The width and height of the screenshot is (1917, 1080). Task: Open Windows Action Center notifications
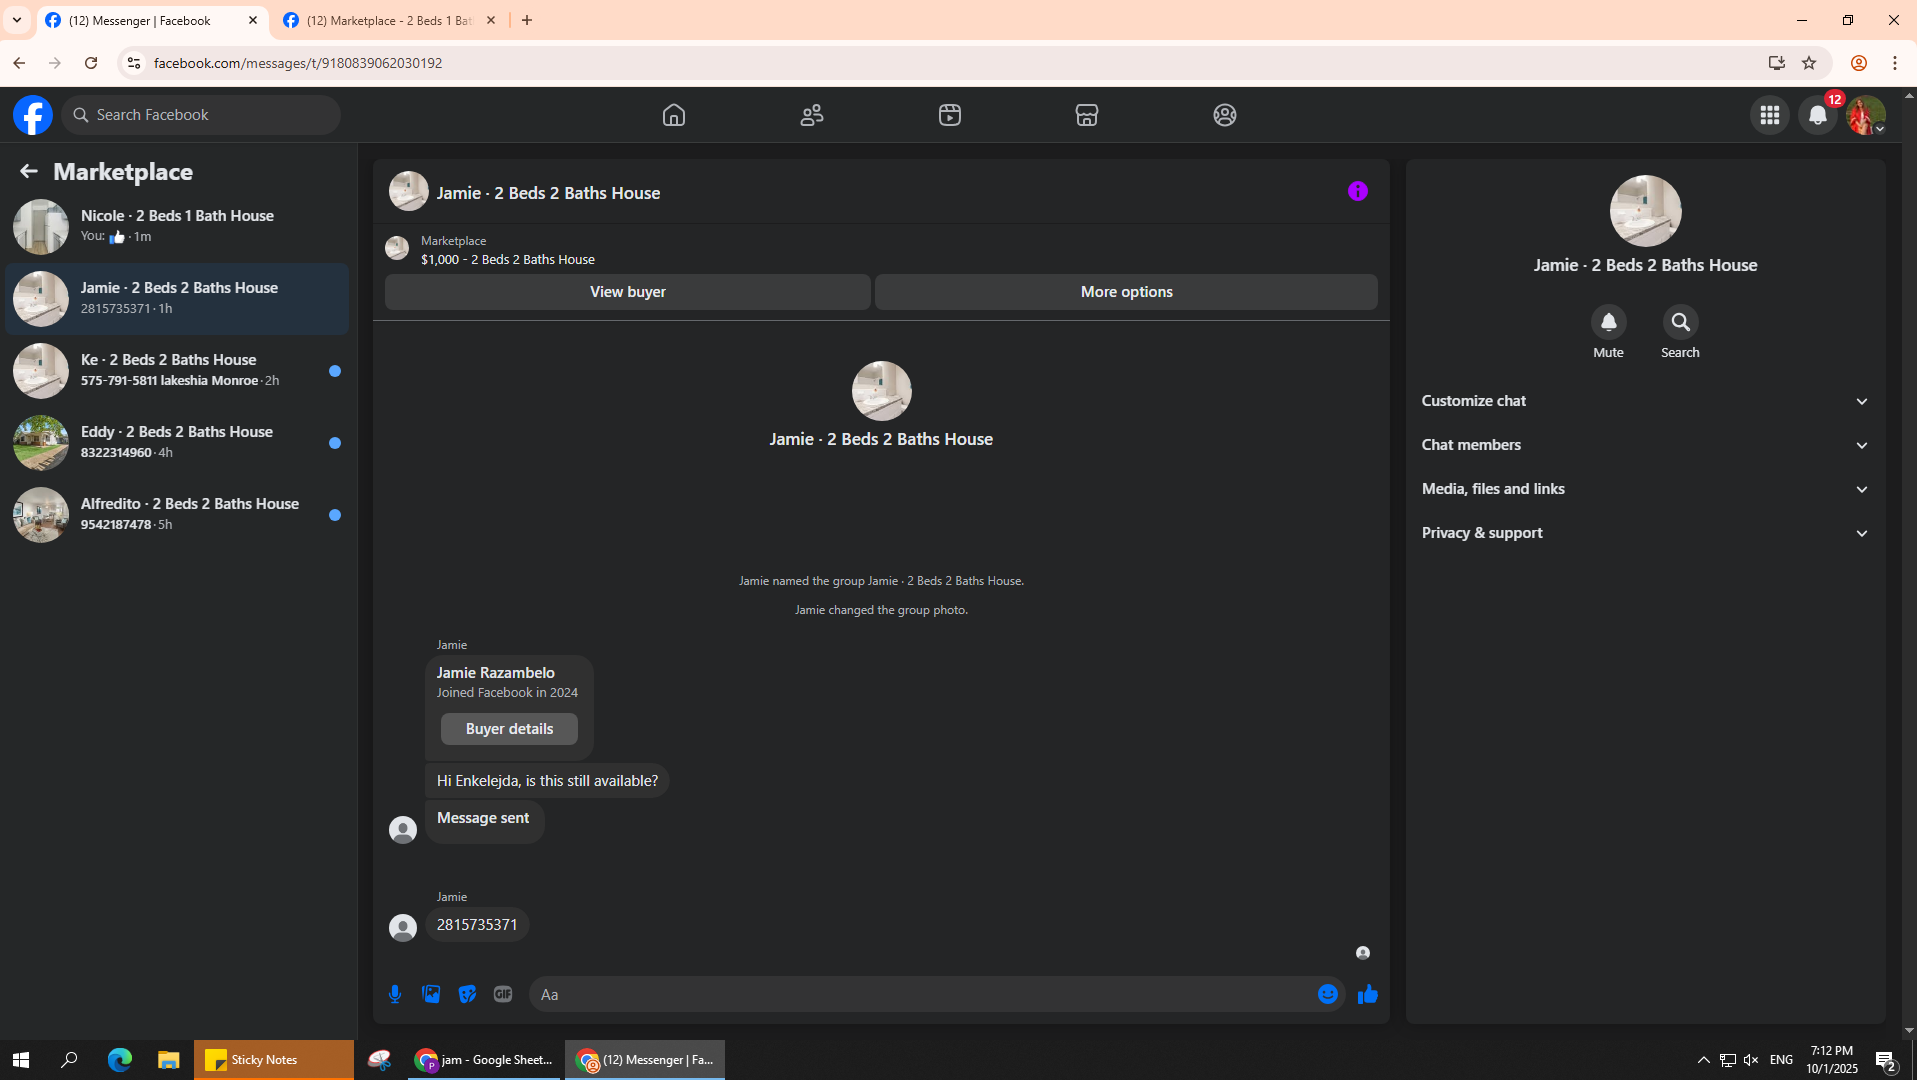1886,1060
